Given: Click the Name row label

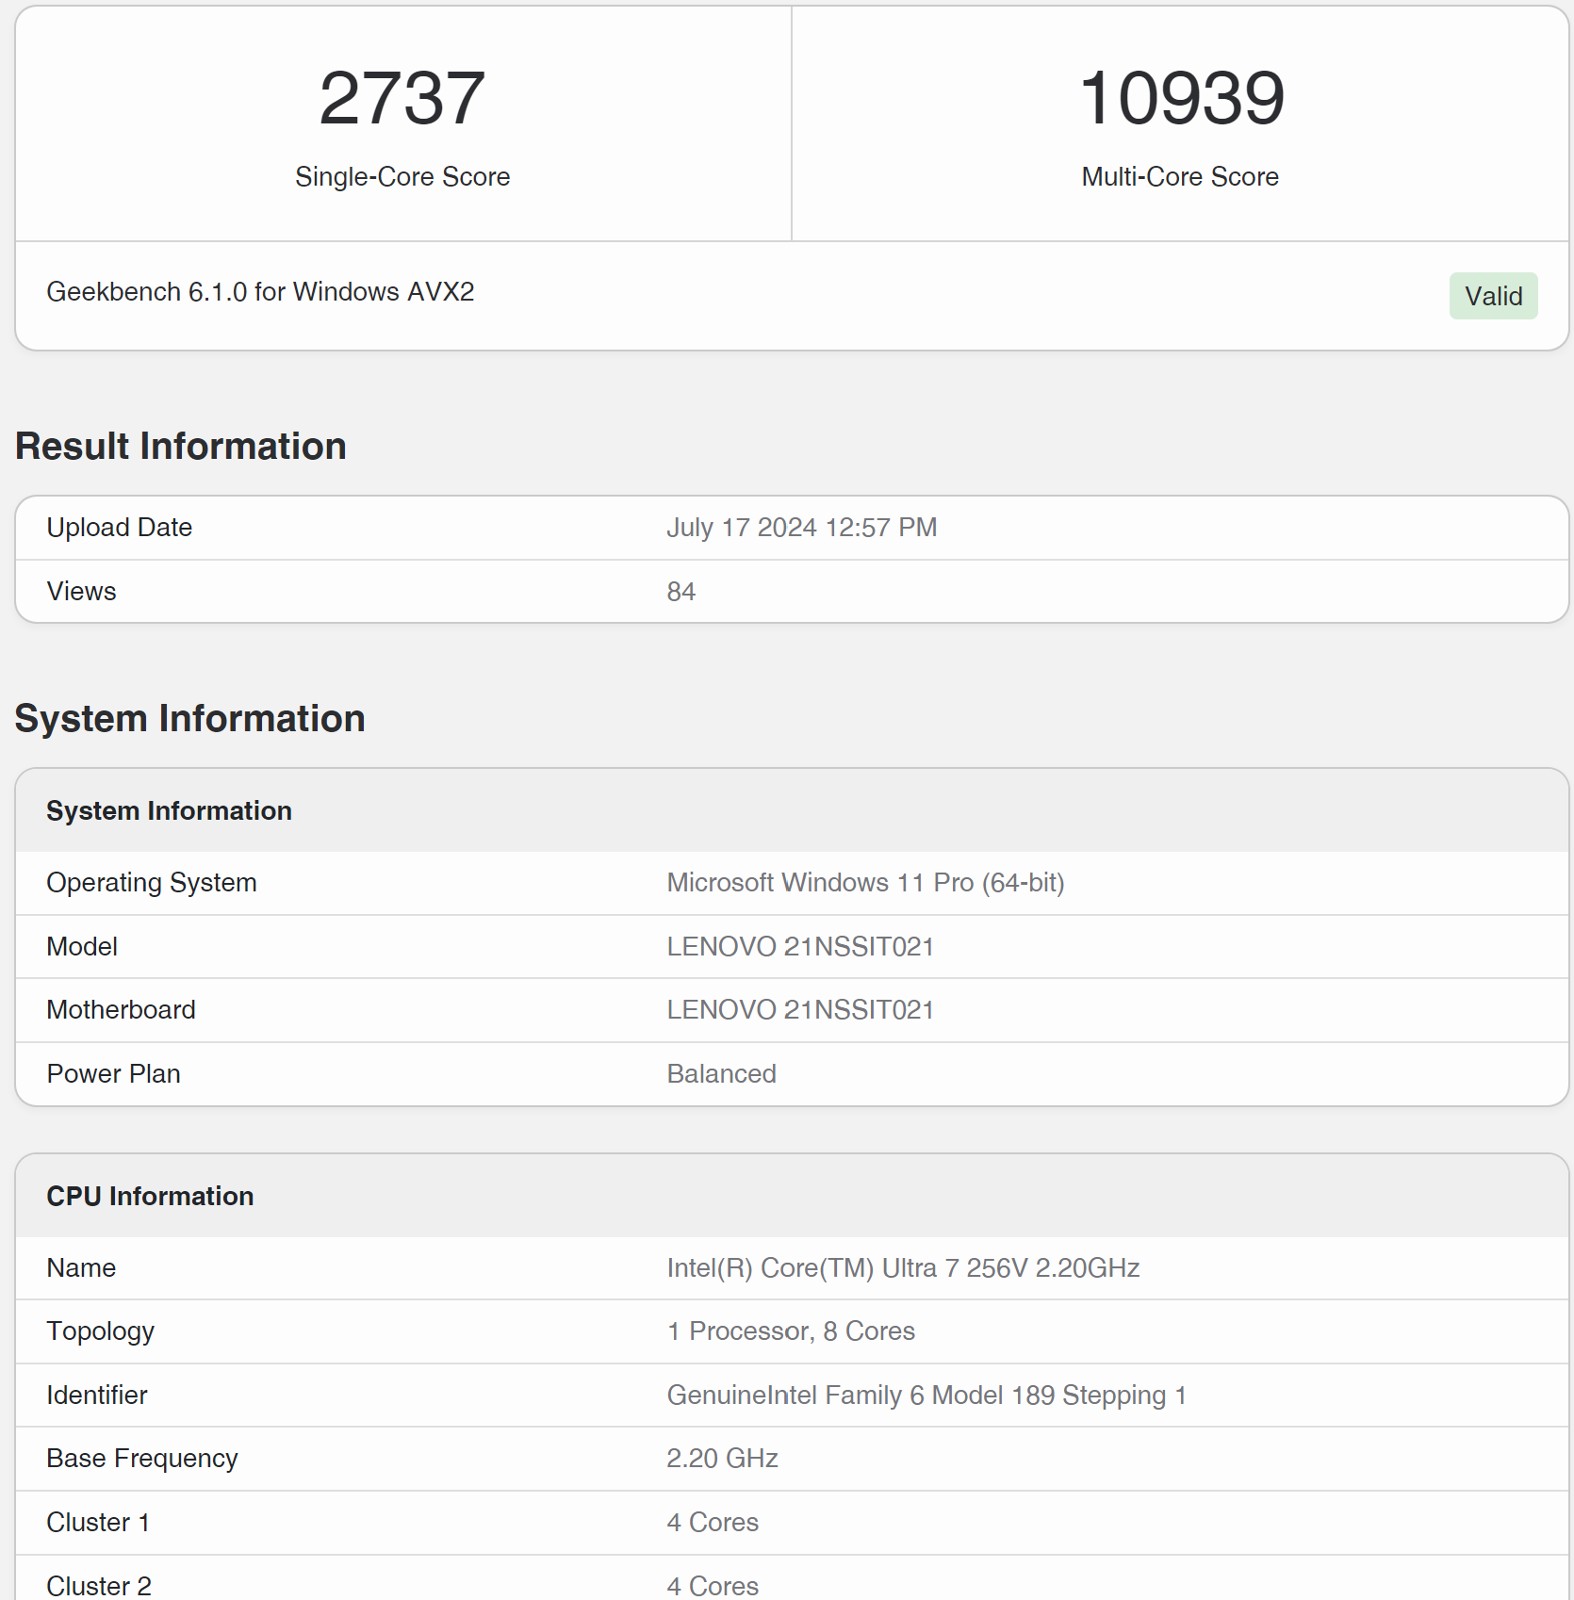Looking at the screenshot, I should tap(81, 1268).
